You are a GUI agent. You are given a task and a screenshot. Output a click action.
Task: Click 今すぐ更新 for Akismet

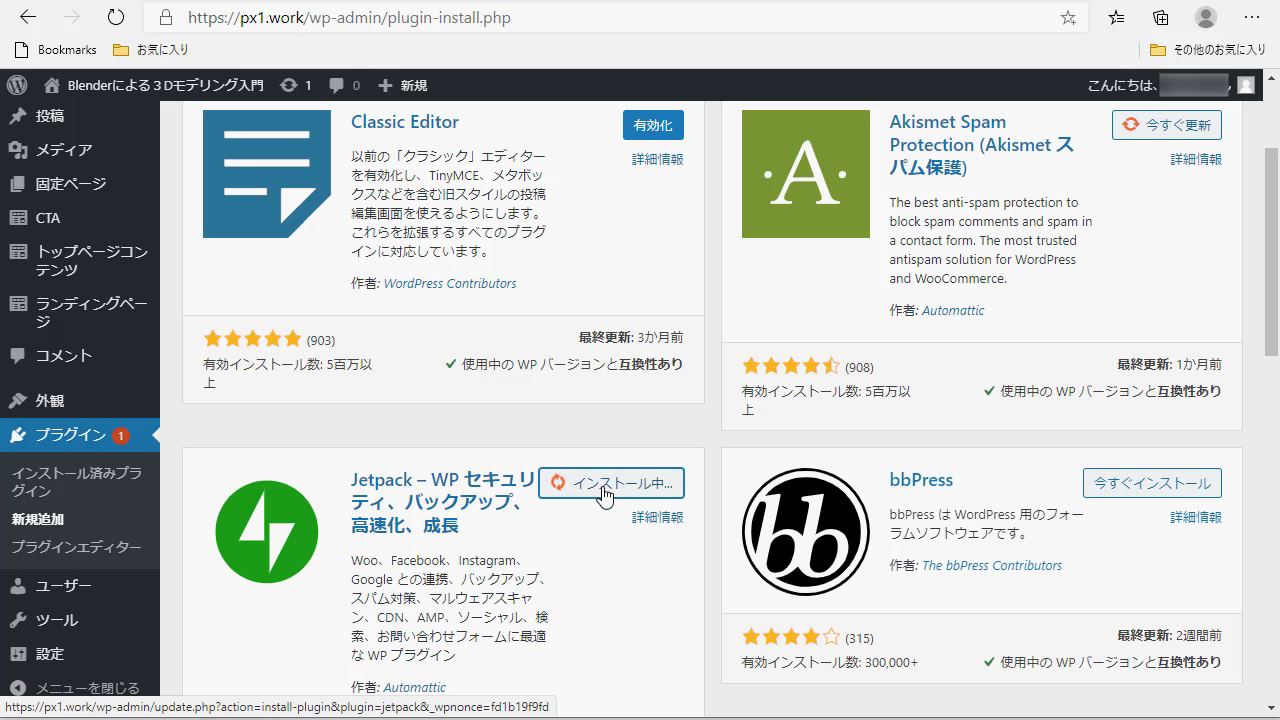(x=1166, y=125)
